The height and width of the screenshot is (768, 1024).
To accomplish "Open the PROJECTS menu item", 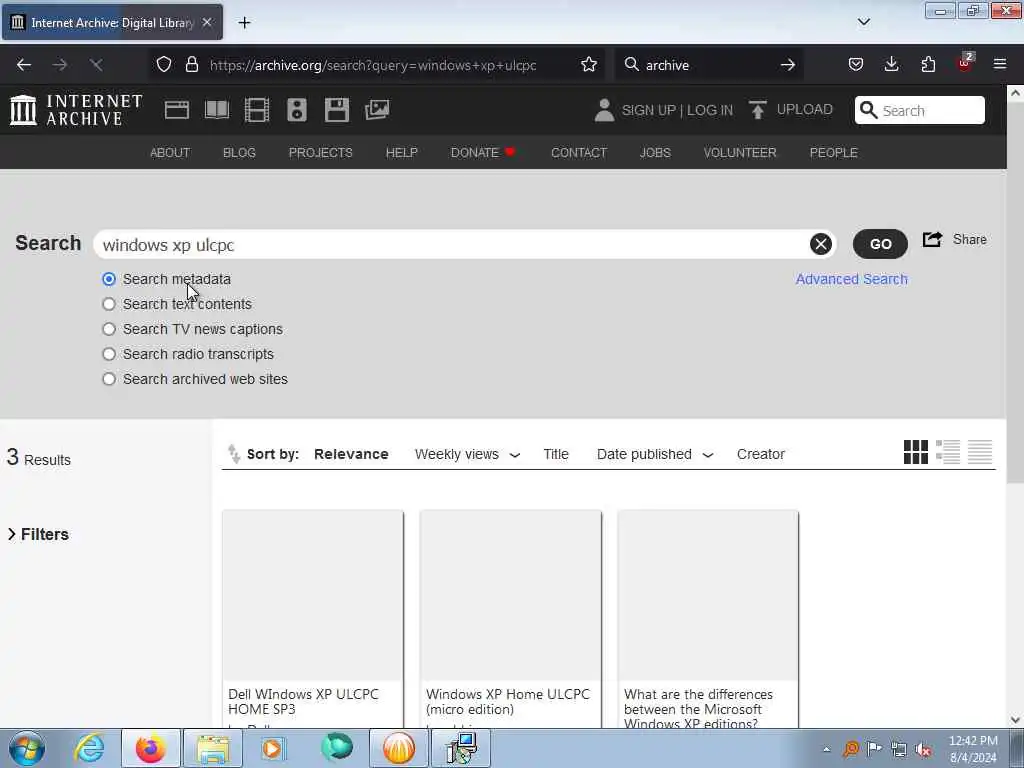I will tap(321, 152).
